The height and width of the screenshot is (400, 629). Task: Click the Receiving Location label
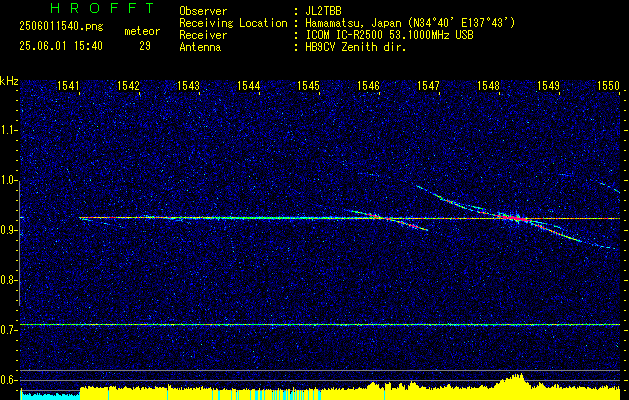(233, 23)
